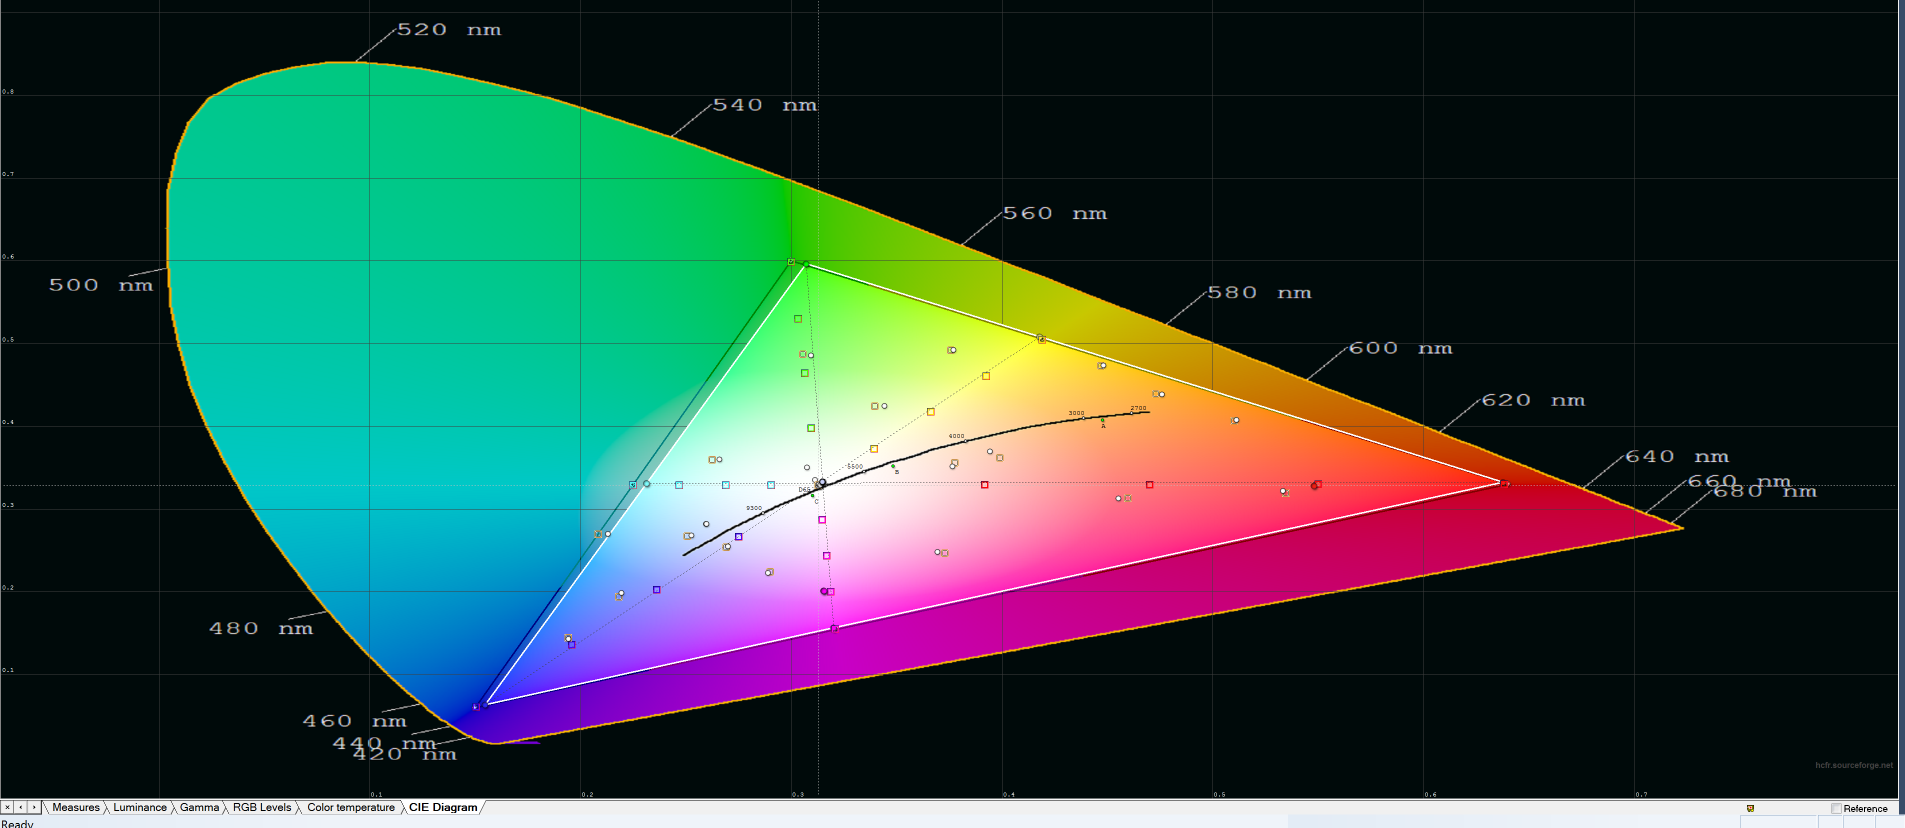Viewport: 1905px width, 828px height.
Task: Click the "500 nm" wavelength label
Action: click(x=101, y=285)
